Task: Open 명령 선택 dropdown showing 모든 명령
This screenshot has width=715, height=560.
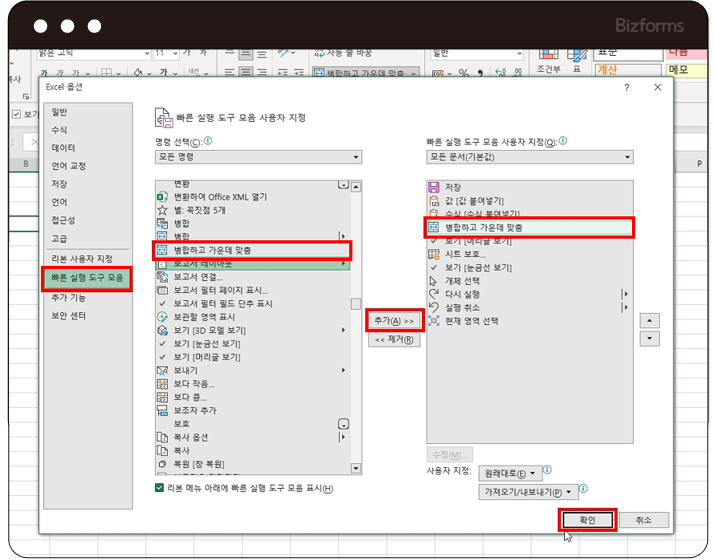Action: (259, 157)
